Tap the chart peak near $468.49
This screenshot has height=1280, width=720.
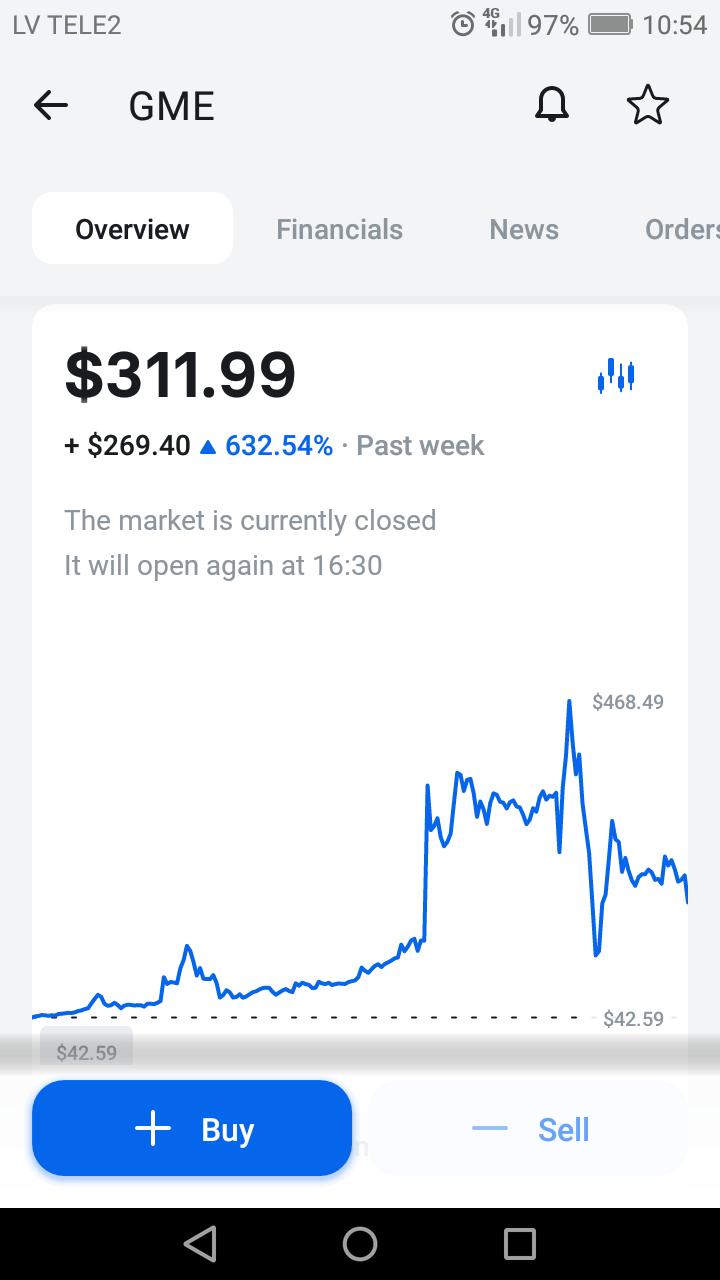coord(569,702)
